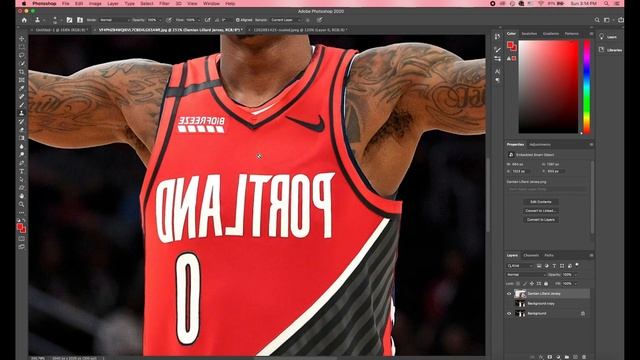
Task: Open the Color panel flyout menu
Action: (x=591, y=33)
